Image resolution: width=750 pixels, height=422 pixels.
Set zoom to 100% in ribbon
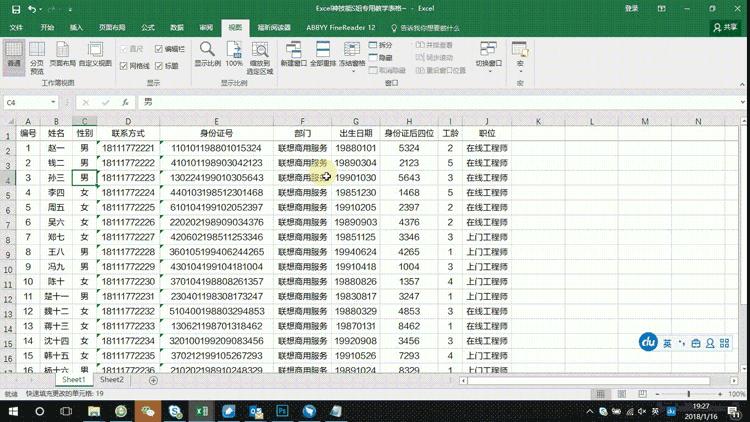point(234,54)
